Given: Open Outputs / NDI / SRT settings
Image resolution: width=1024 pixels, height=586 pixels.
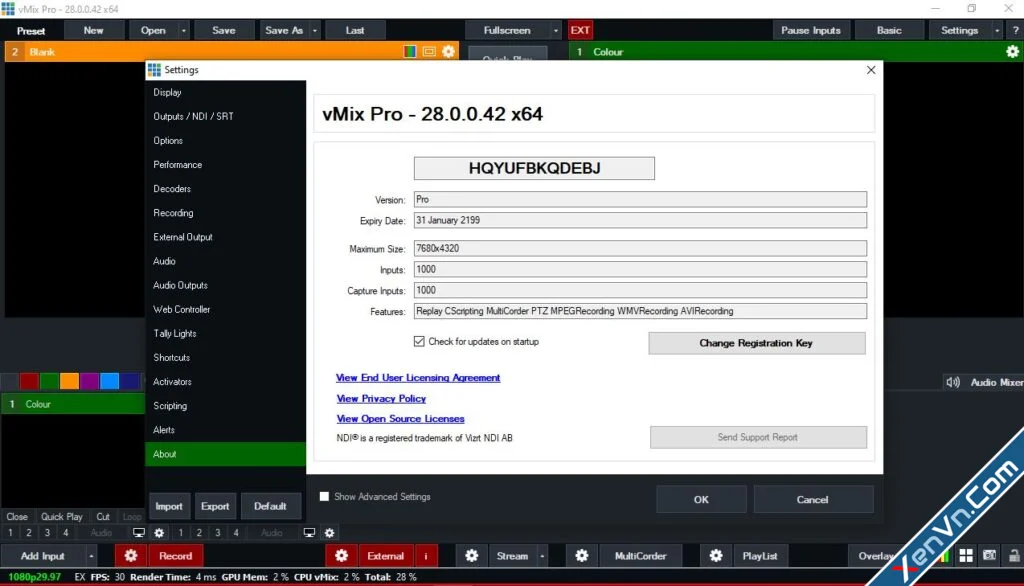Looking at the screenshot, I should click(225, 116).
